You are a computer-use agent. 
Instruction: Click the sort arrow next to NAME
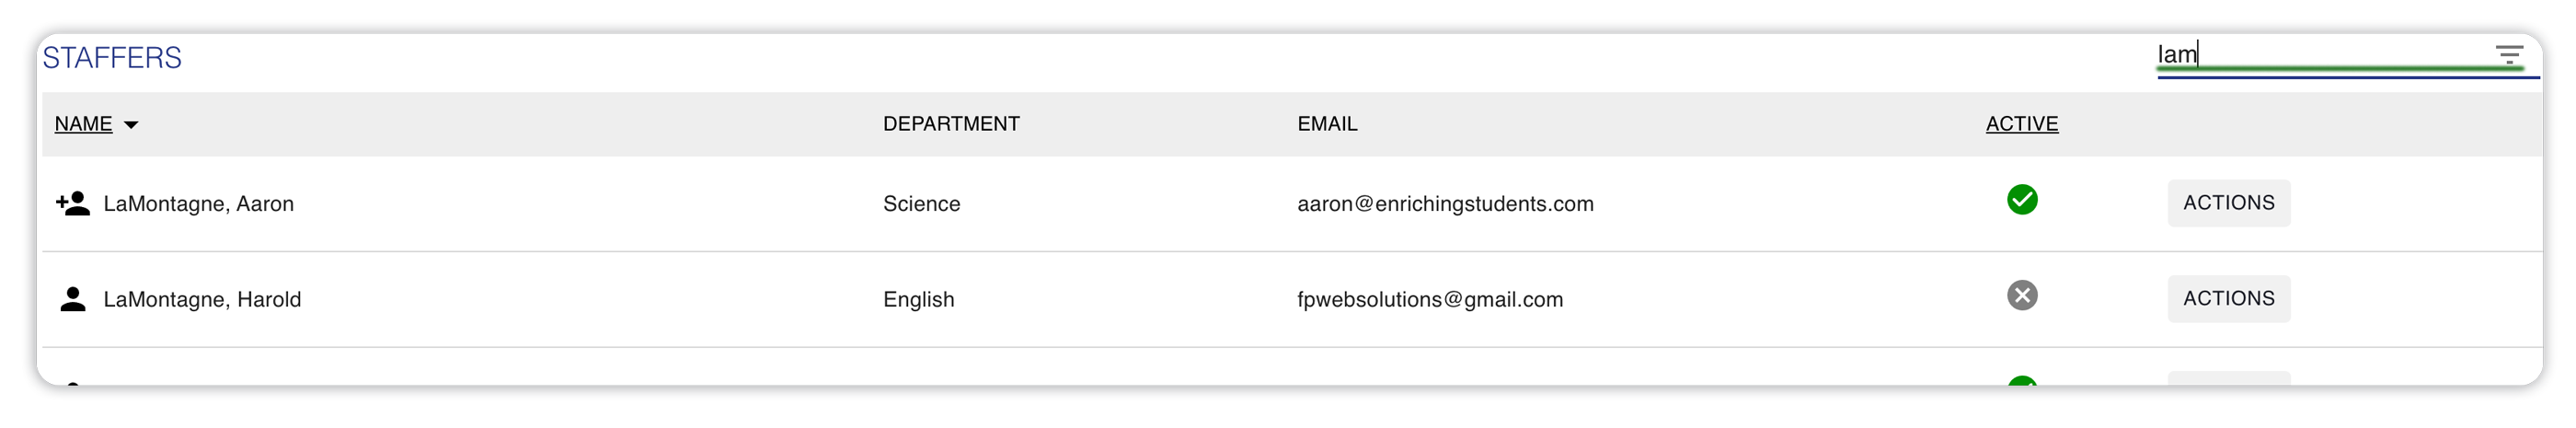tap(131, 125)
